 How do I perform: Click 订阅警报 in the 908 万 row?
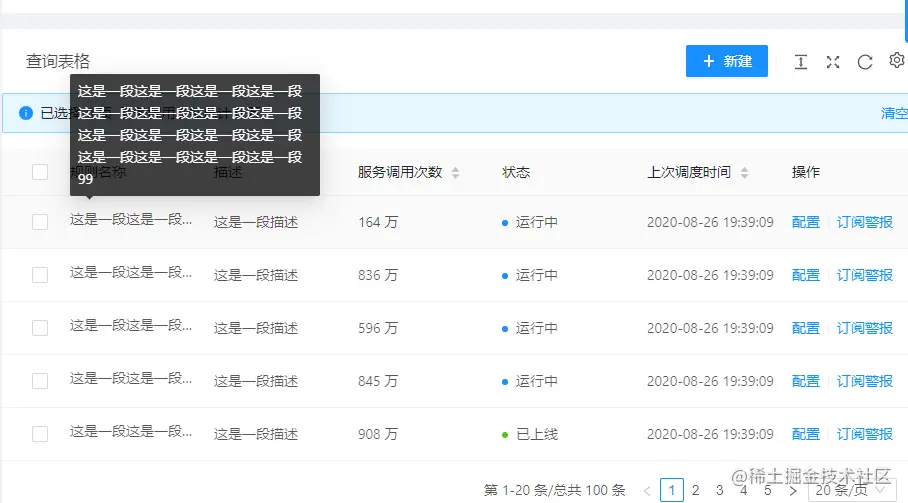point(865,434)
